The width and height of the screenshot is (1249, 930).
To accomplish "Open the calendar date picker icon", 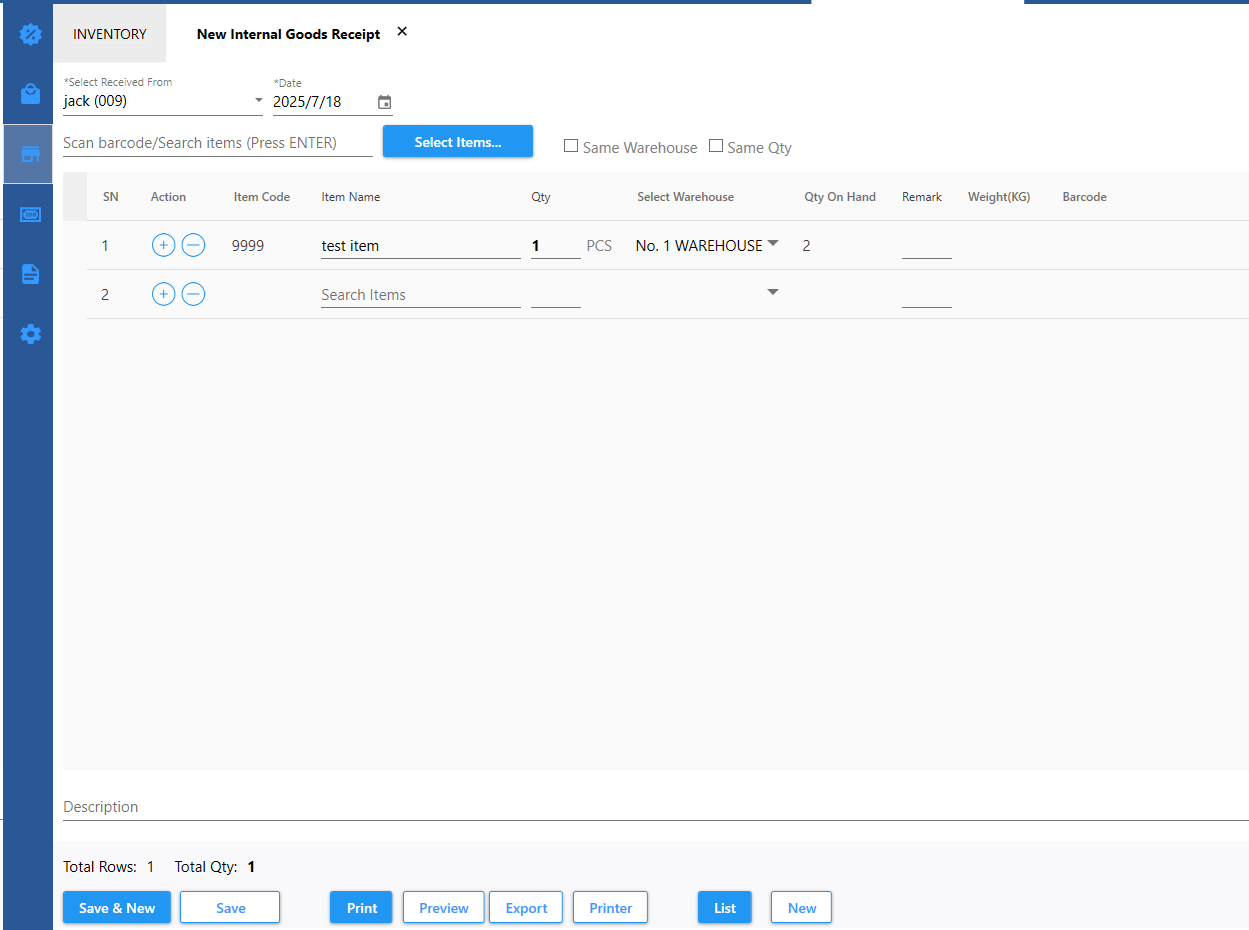I will (x=385, y=102).
